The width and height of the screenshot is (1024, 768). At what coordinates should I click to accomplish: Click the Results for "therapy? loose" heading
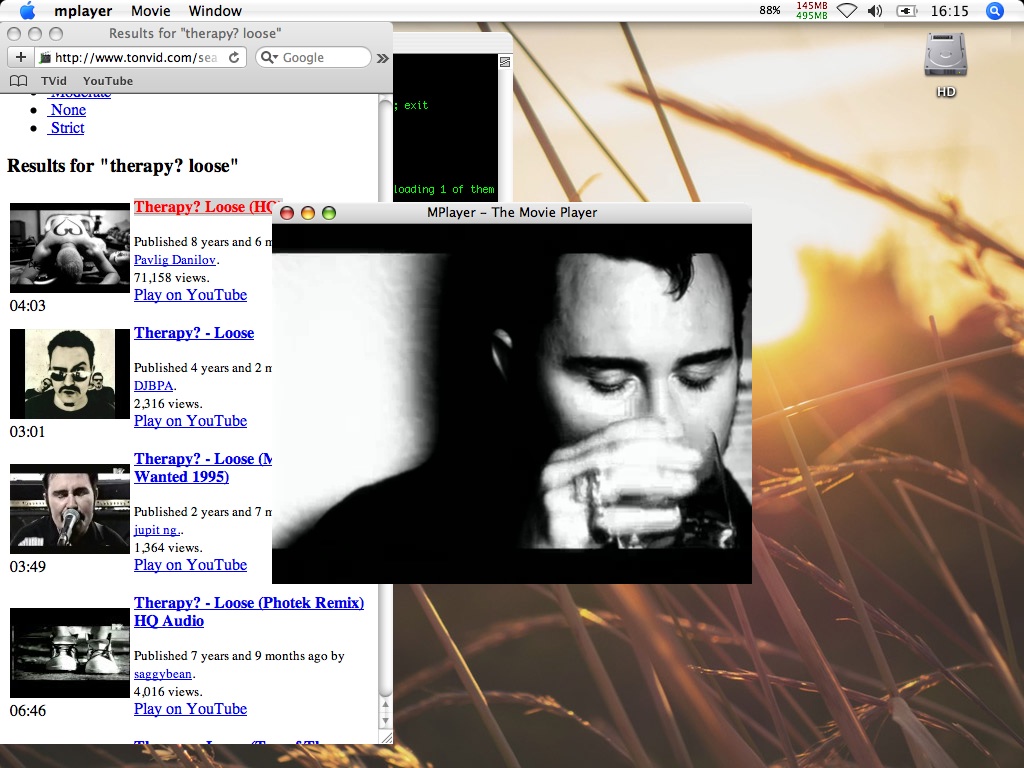pyautogui.click(x=123, y=166)
